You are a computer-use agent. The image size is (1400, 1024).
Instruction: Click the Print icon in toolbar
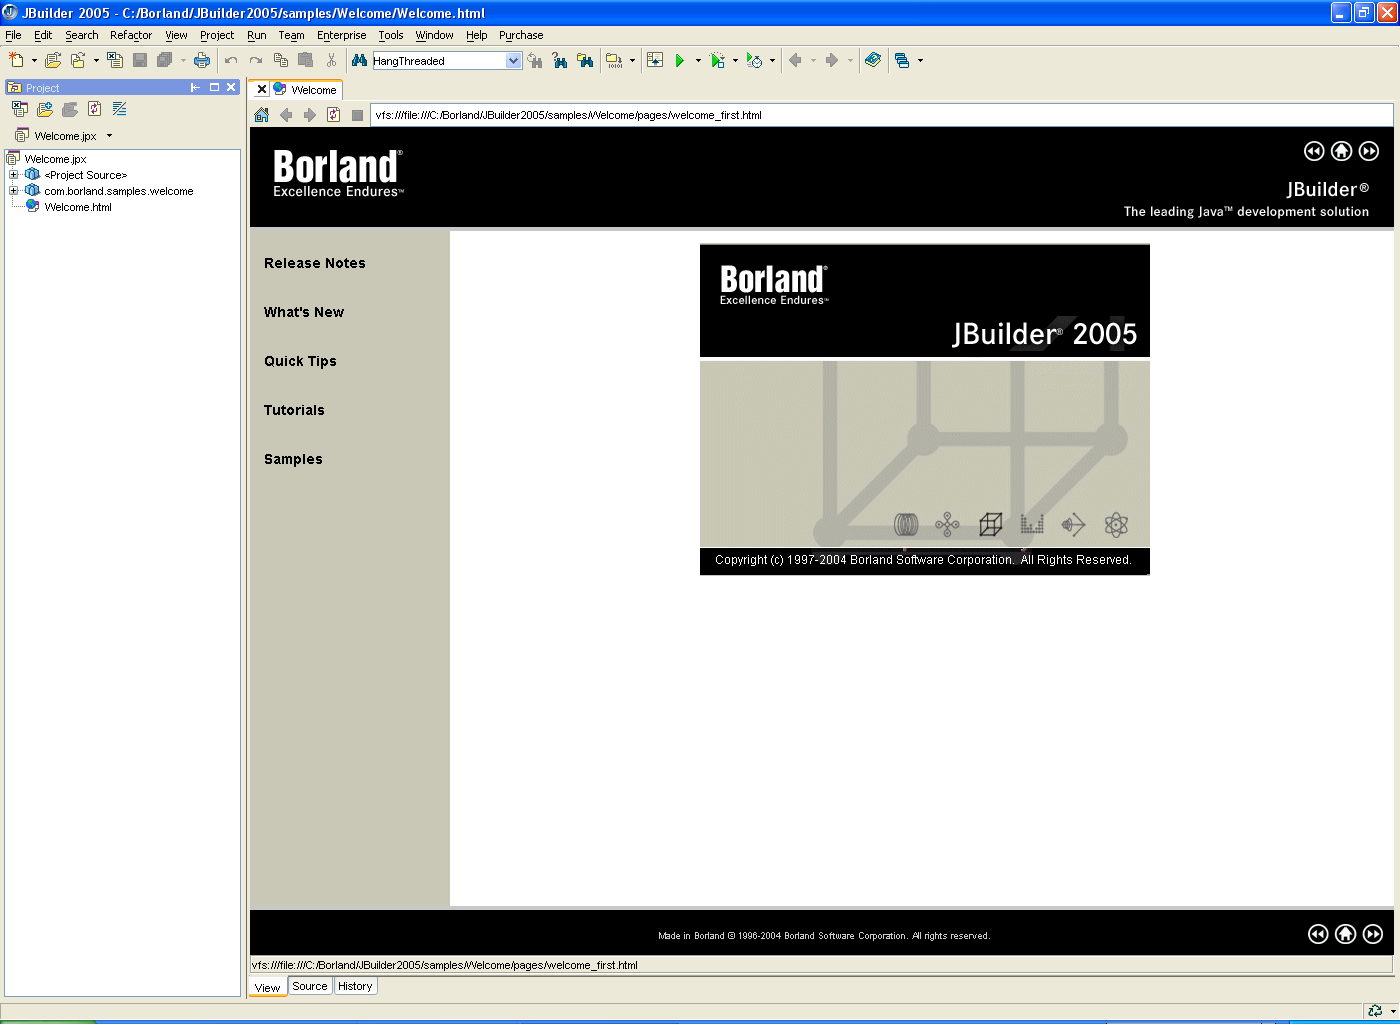[x=202, y=60]
